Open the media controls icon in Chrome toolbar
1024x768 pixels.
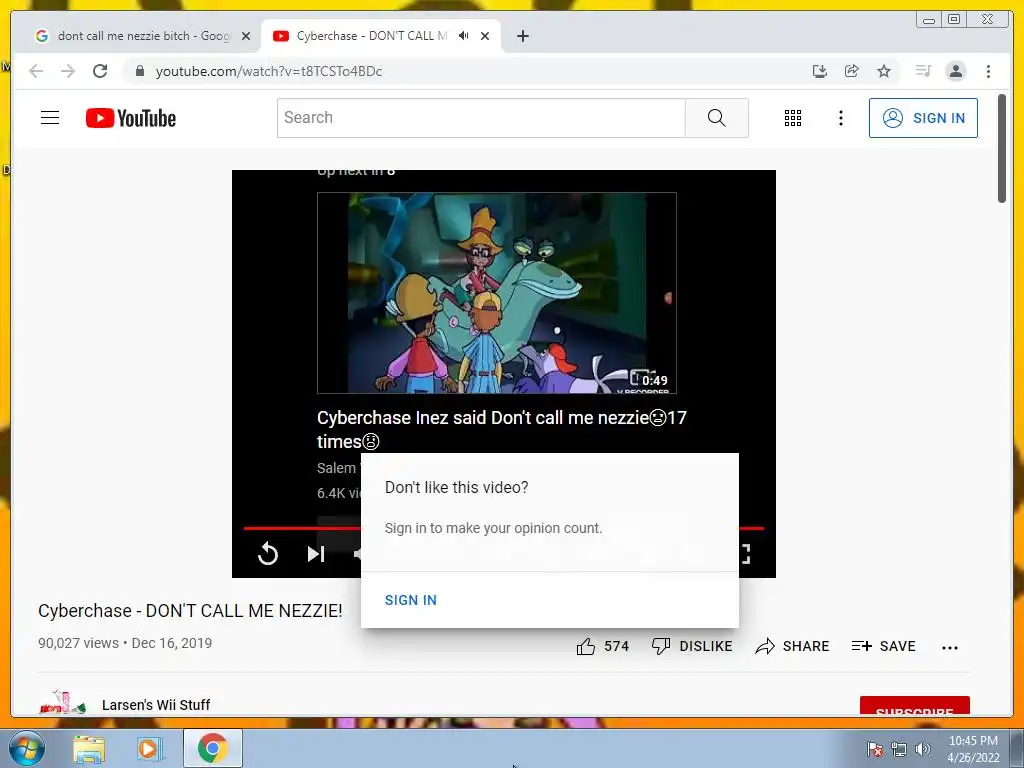click(x=923, y=71)
